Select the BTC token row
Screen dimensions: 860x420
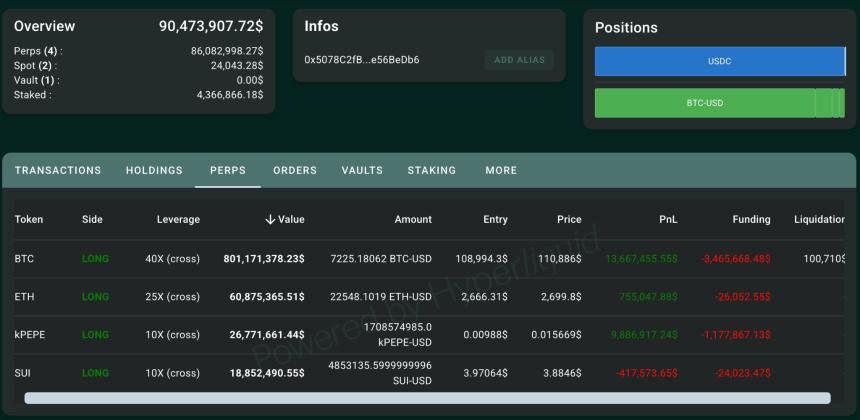pos(25,259)
